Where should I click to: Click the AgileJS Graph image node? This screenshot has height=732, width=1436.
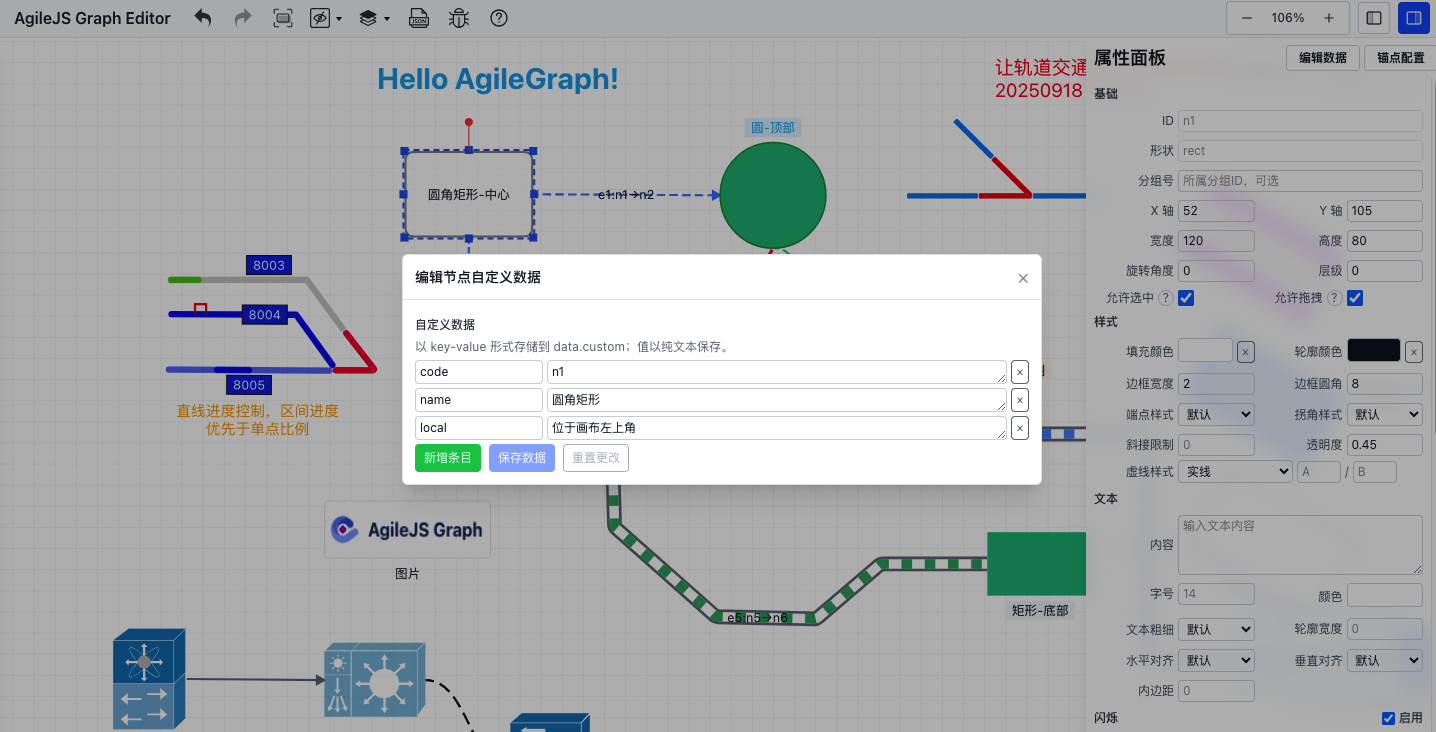pos(408,530)
